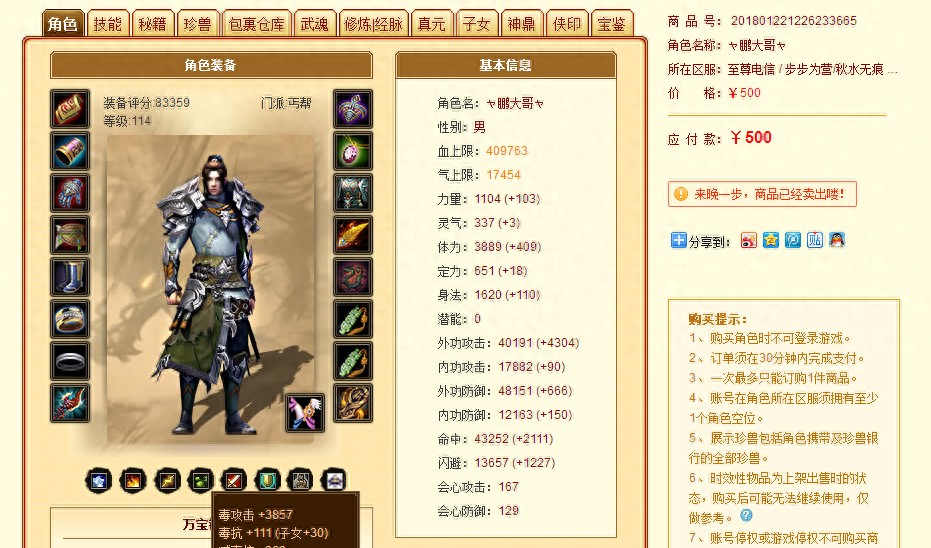Switch to the 技能 tab
This screenshot has height=548, width=931.
coord(107,24)
